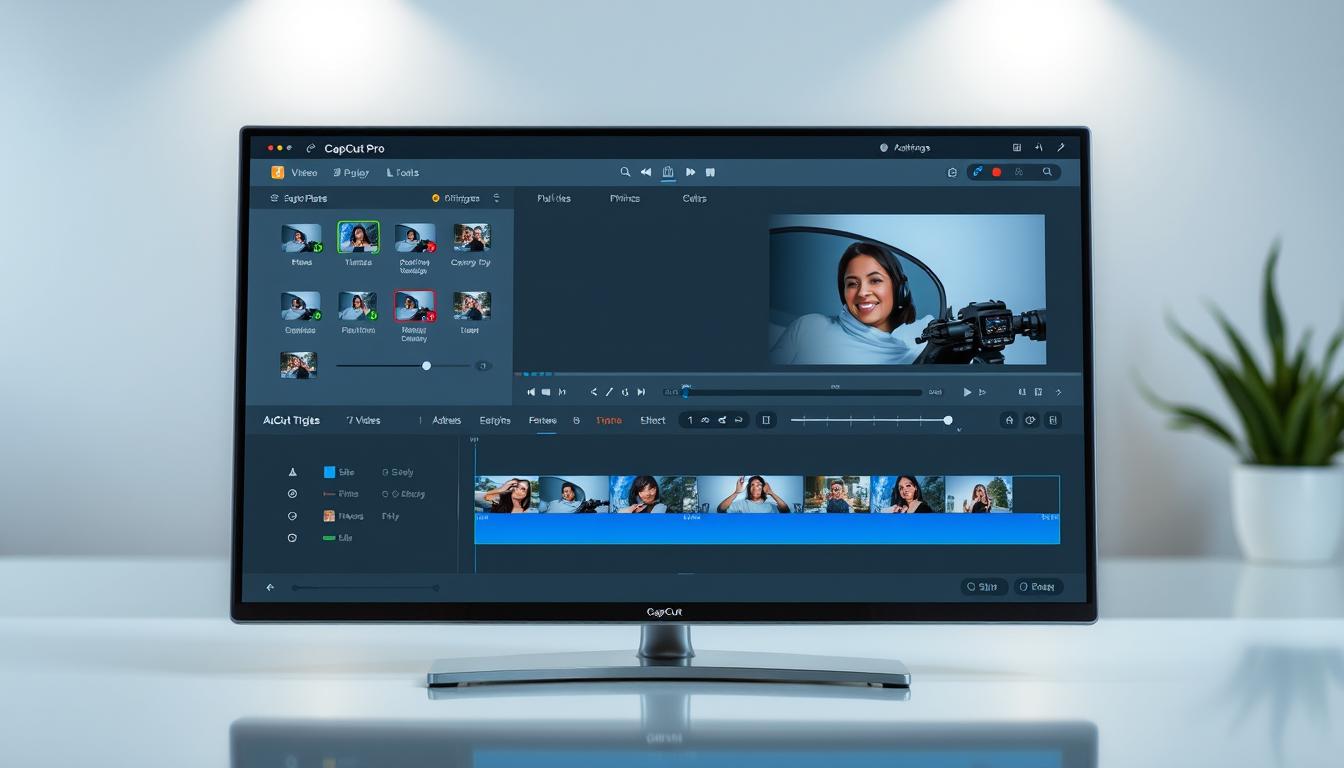This screenshot has height=768, width=1344.
Task: Toggle the orange dot option in the media header
Action: pyautogui.click(x=436, y=198)
